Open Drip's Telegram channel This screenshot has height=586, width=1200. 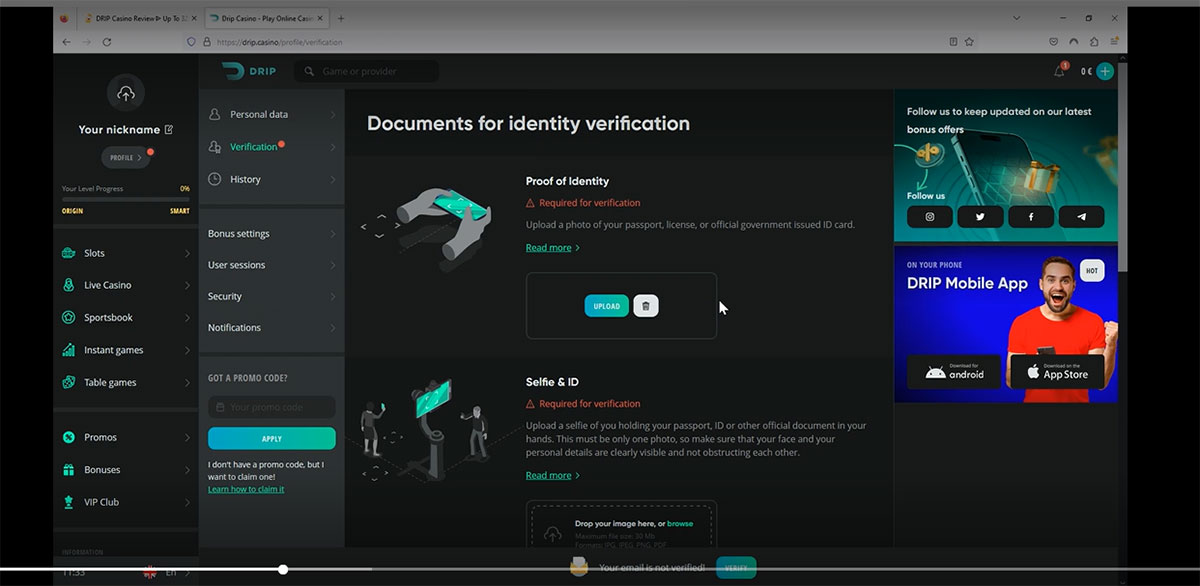coord(1081,216)
